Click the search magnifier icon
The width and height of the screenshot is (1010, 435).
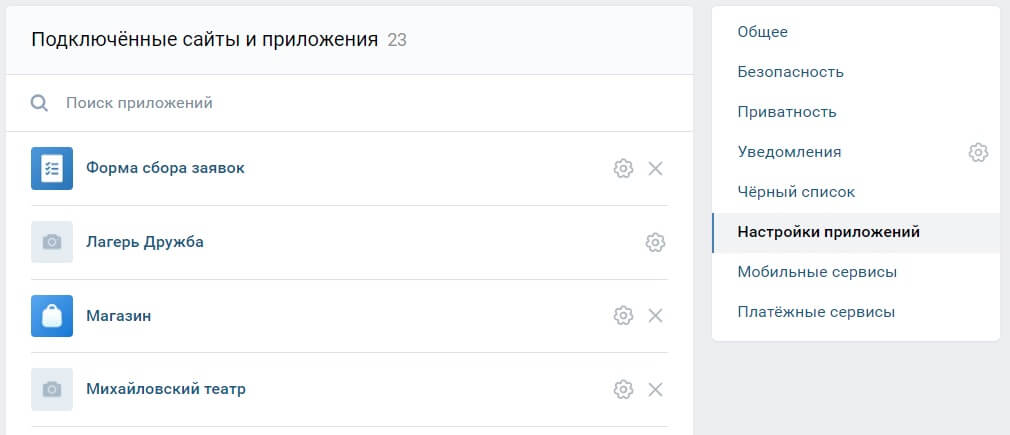click(40, 103)
